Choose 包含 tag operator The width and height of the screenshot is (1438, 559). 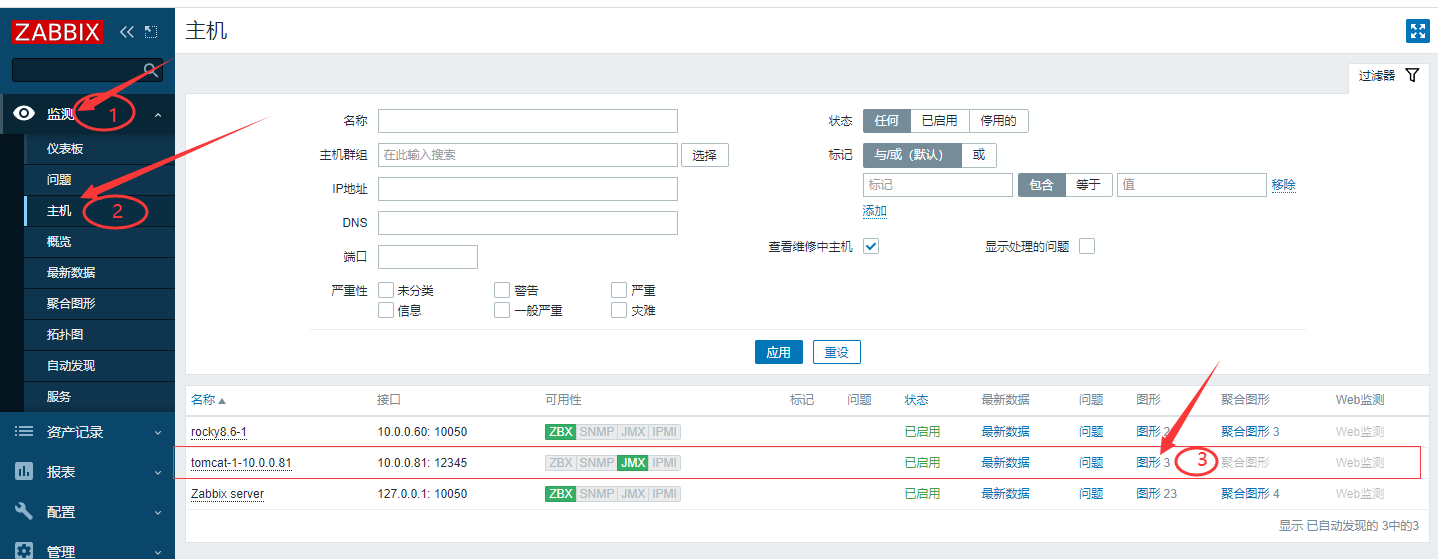click(1041, 185)
